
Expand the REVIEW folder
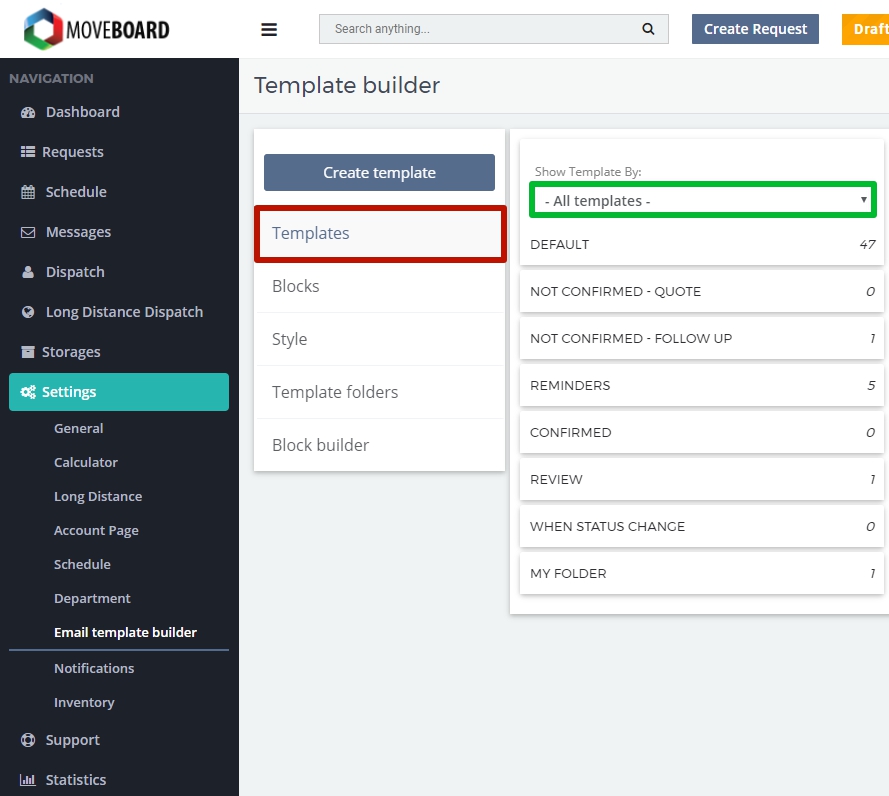click(x=701, y=480)
